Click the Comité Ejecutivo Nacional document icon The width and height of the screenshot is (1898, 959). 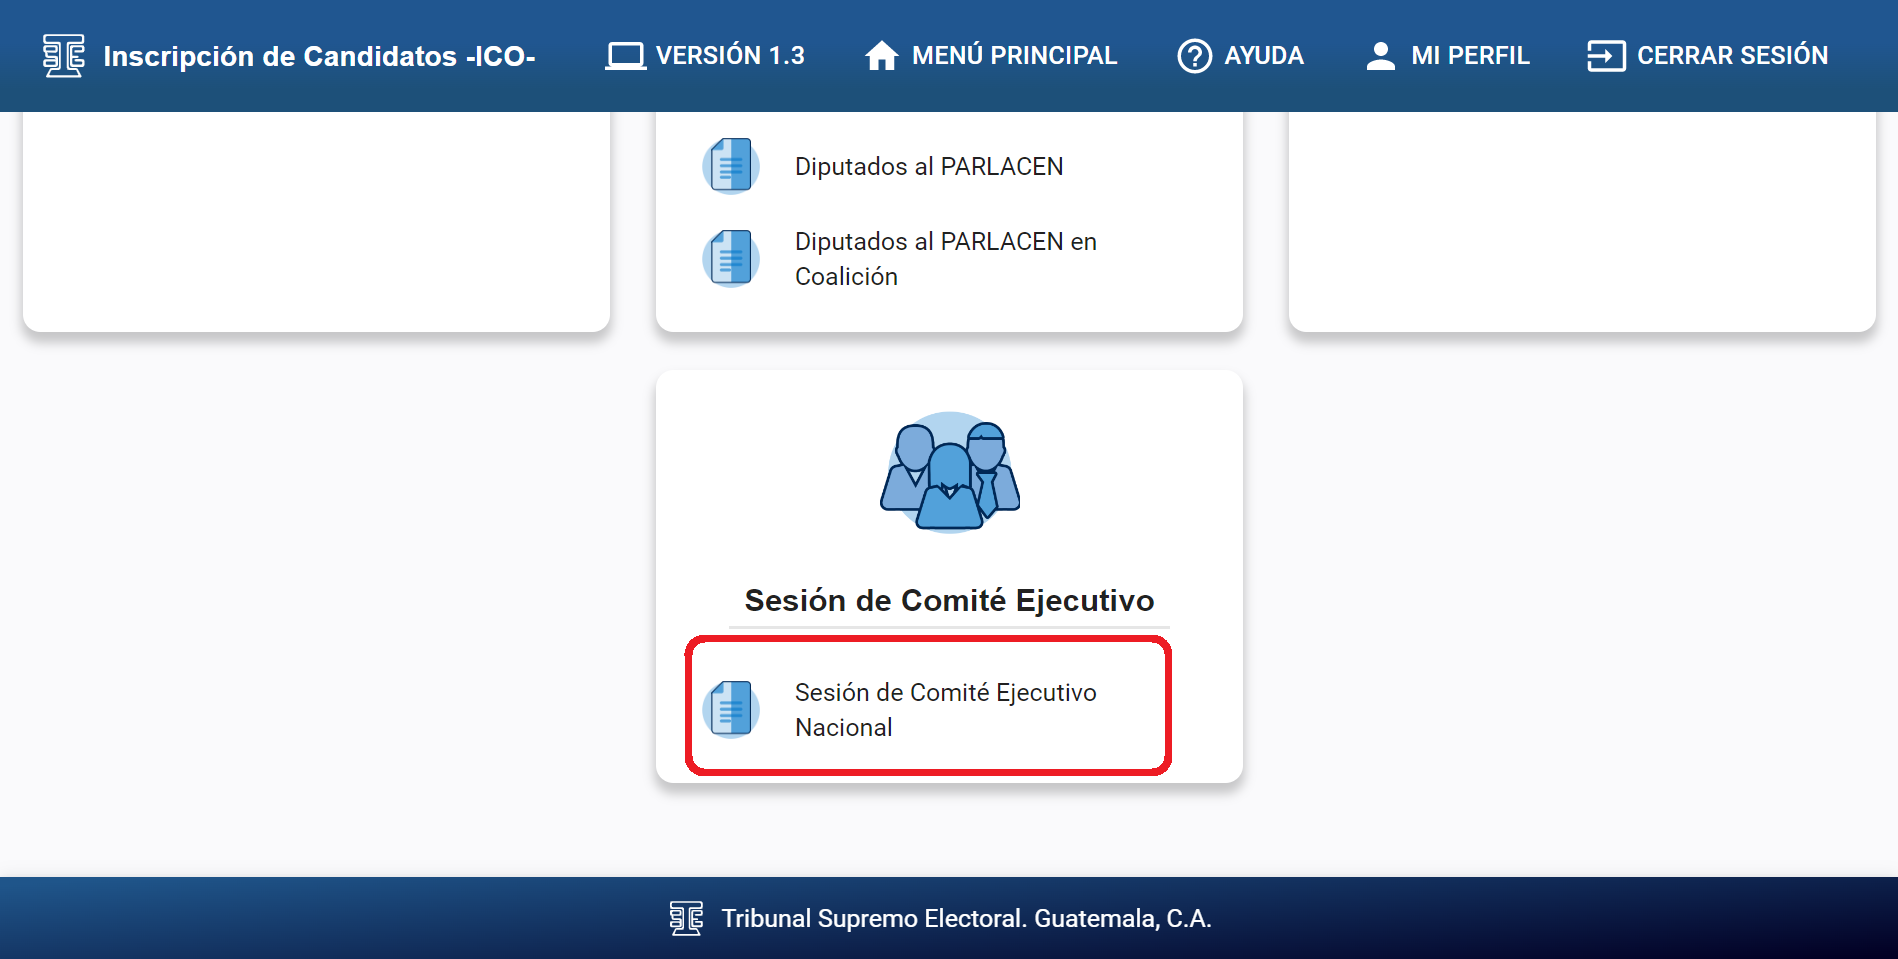click(x=731, y=709)
